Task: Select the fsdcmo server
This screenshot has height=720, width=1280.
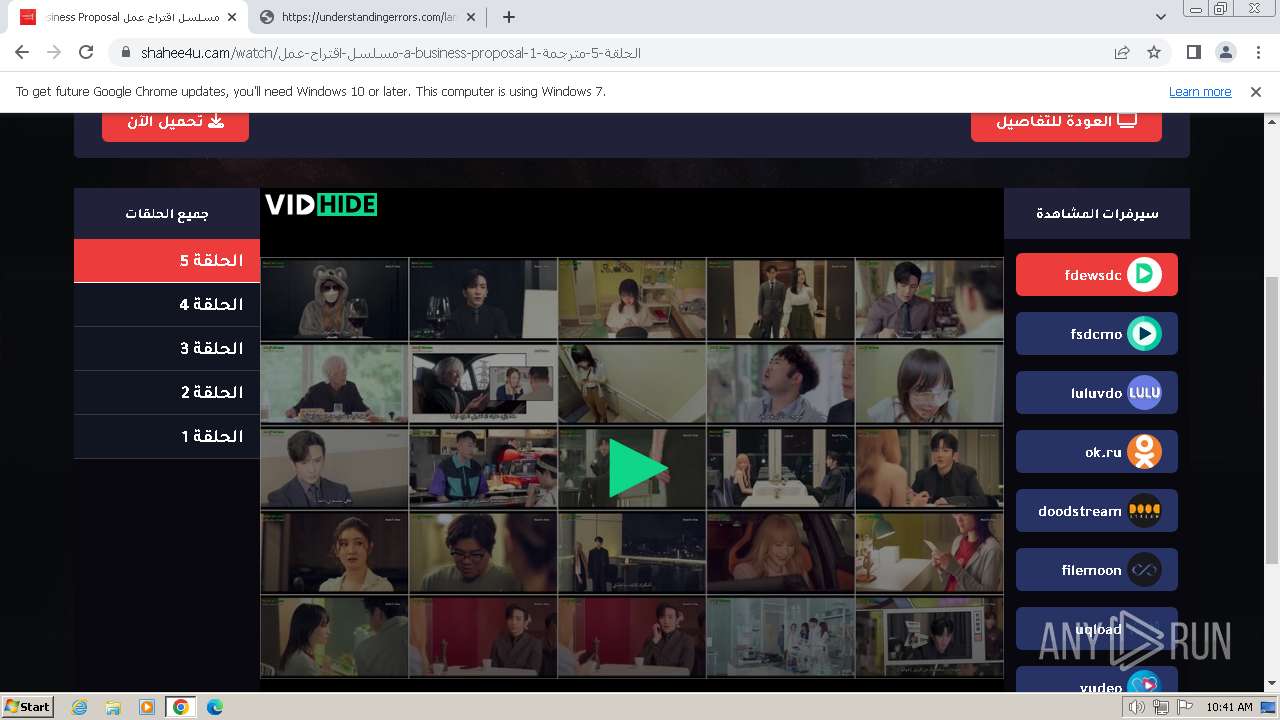Action: pos(1096,334)
